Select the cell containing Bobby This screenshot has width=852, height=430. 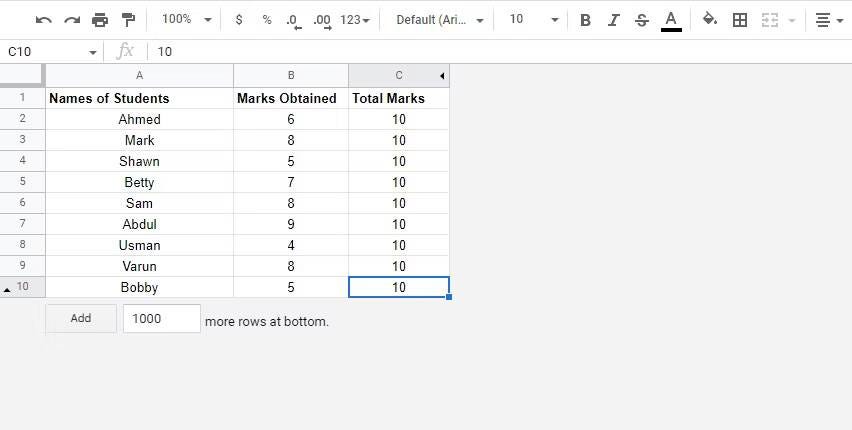[140, 287]
